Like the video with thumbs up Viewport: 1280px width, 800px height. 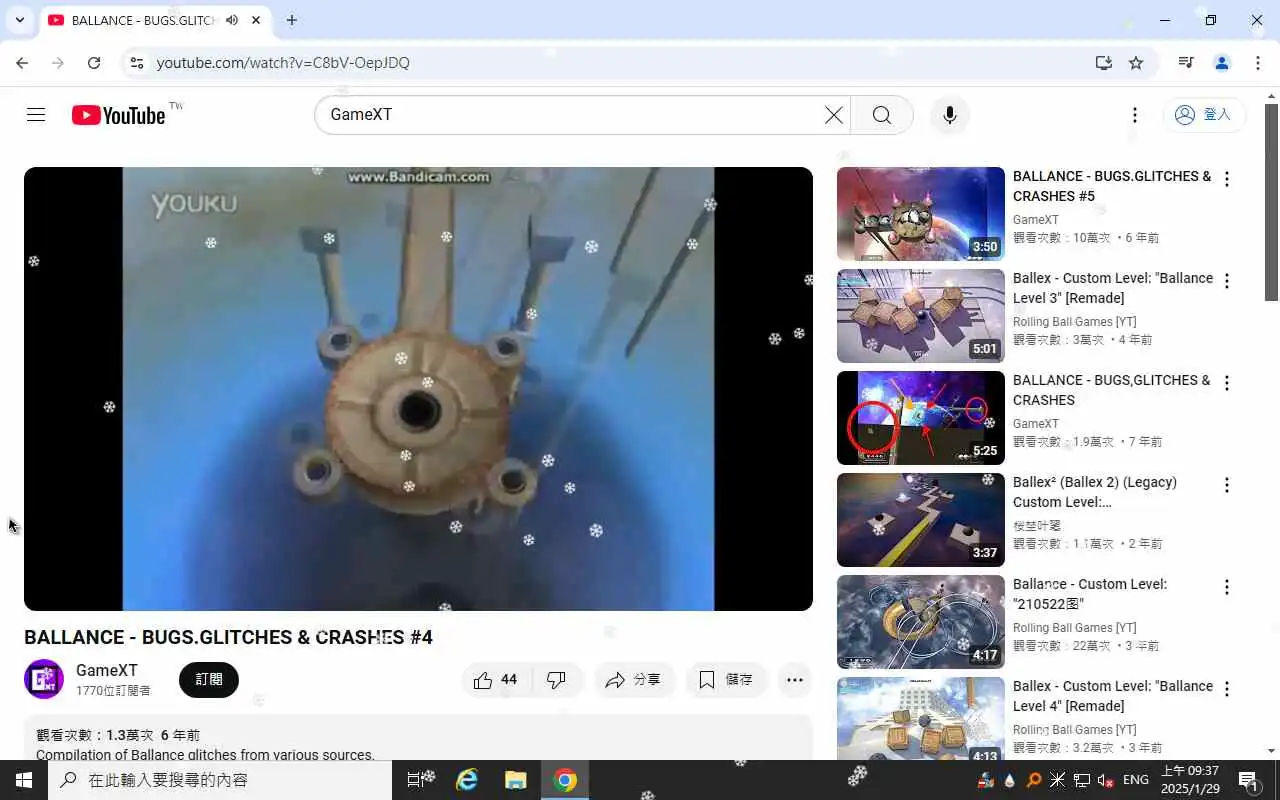496,680
